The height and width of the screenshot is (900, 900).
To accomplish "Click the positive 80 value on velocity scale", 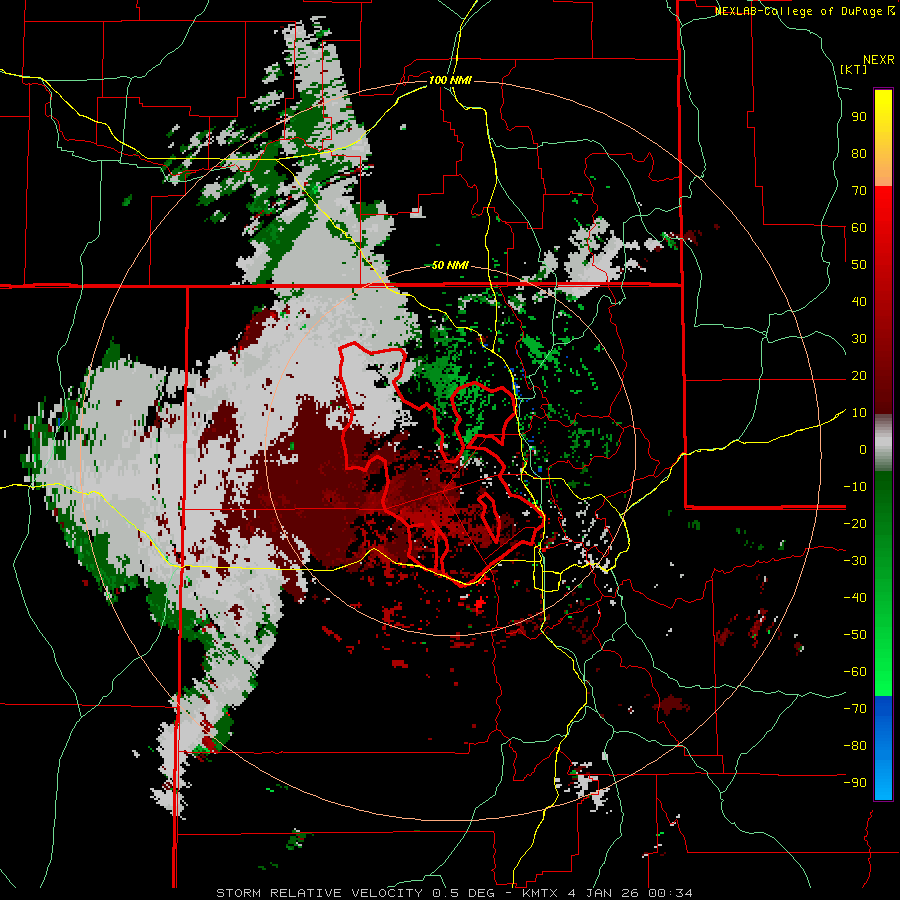I will (859, 153).
